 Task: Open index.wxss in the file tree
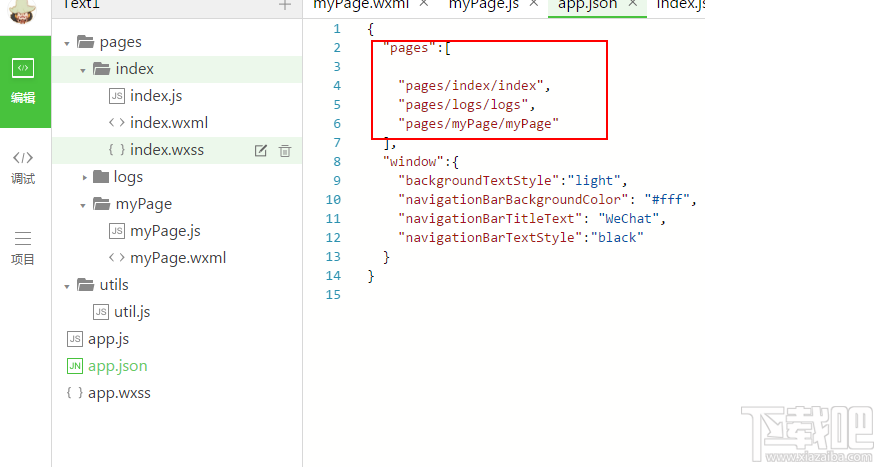[177, 150]
